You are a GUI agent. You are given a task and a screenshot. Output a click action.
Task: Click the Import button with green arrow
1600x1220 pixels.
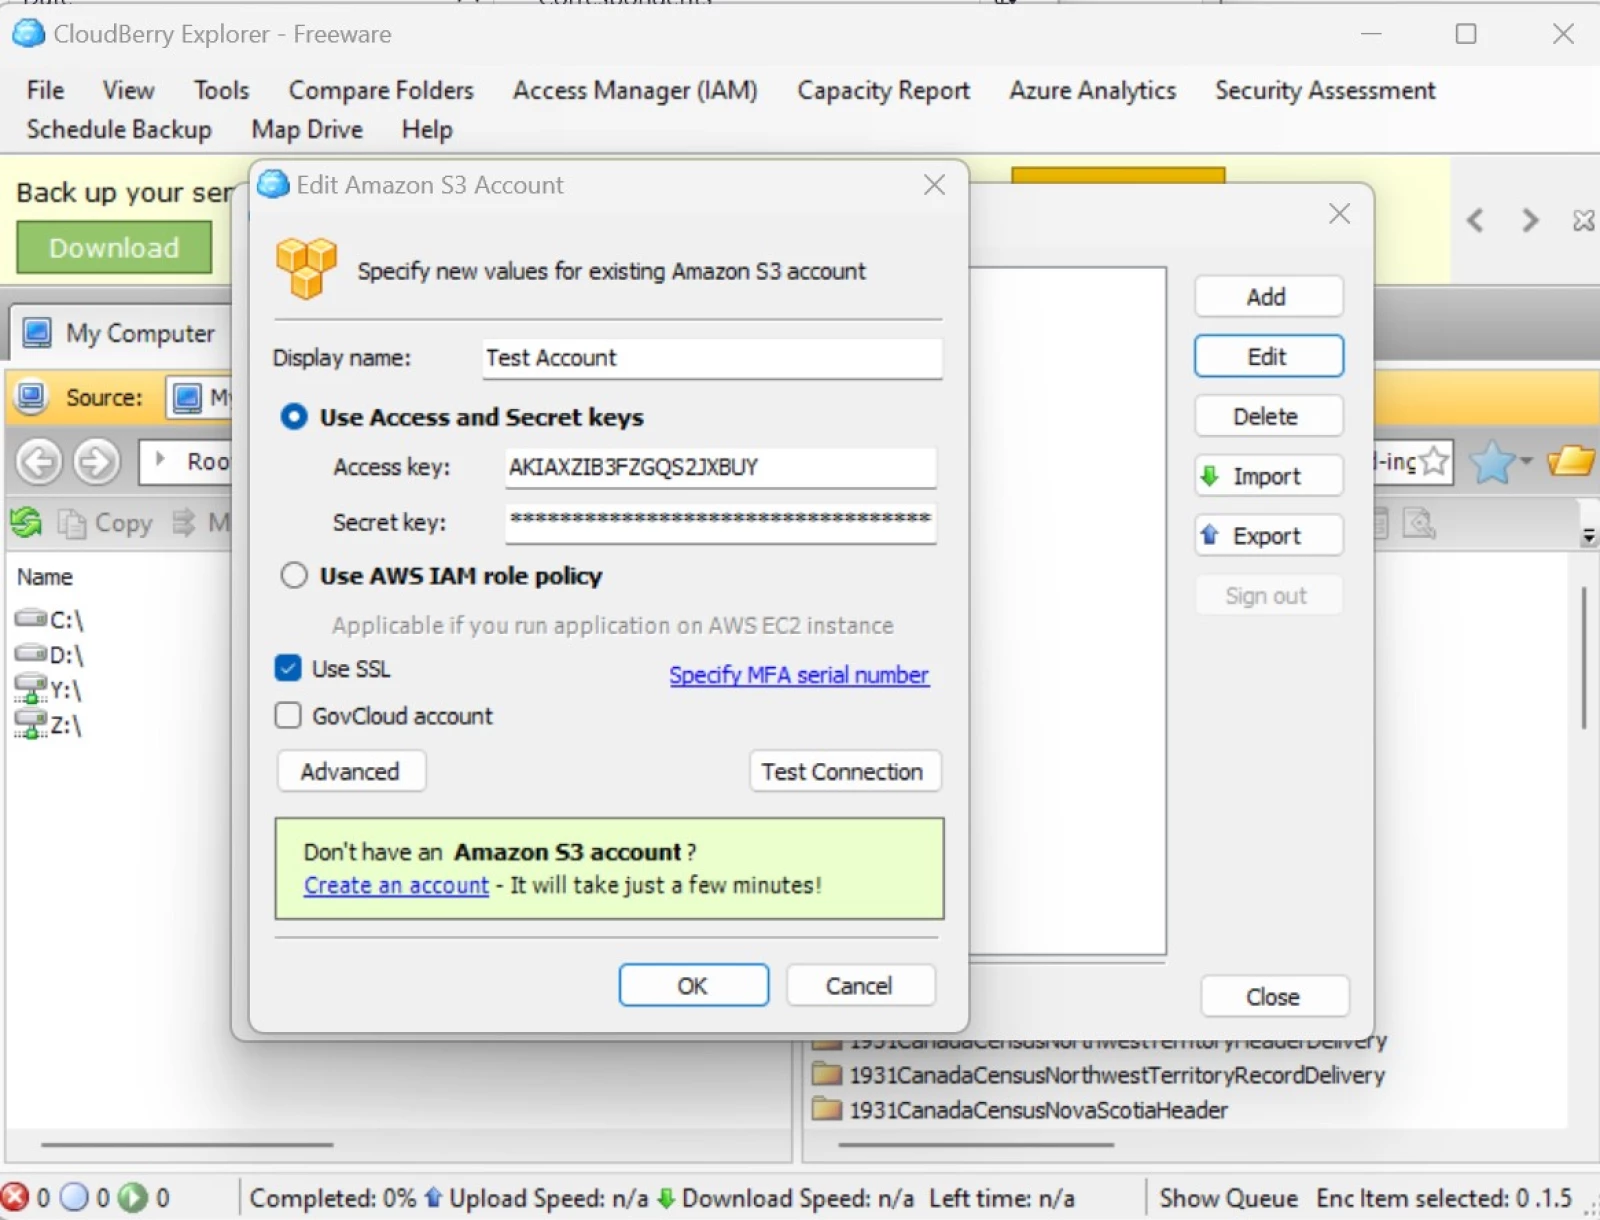(1268, 476)
